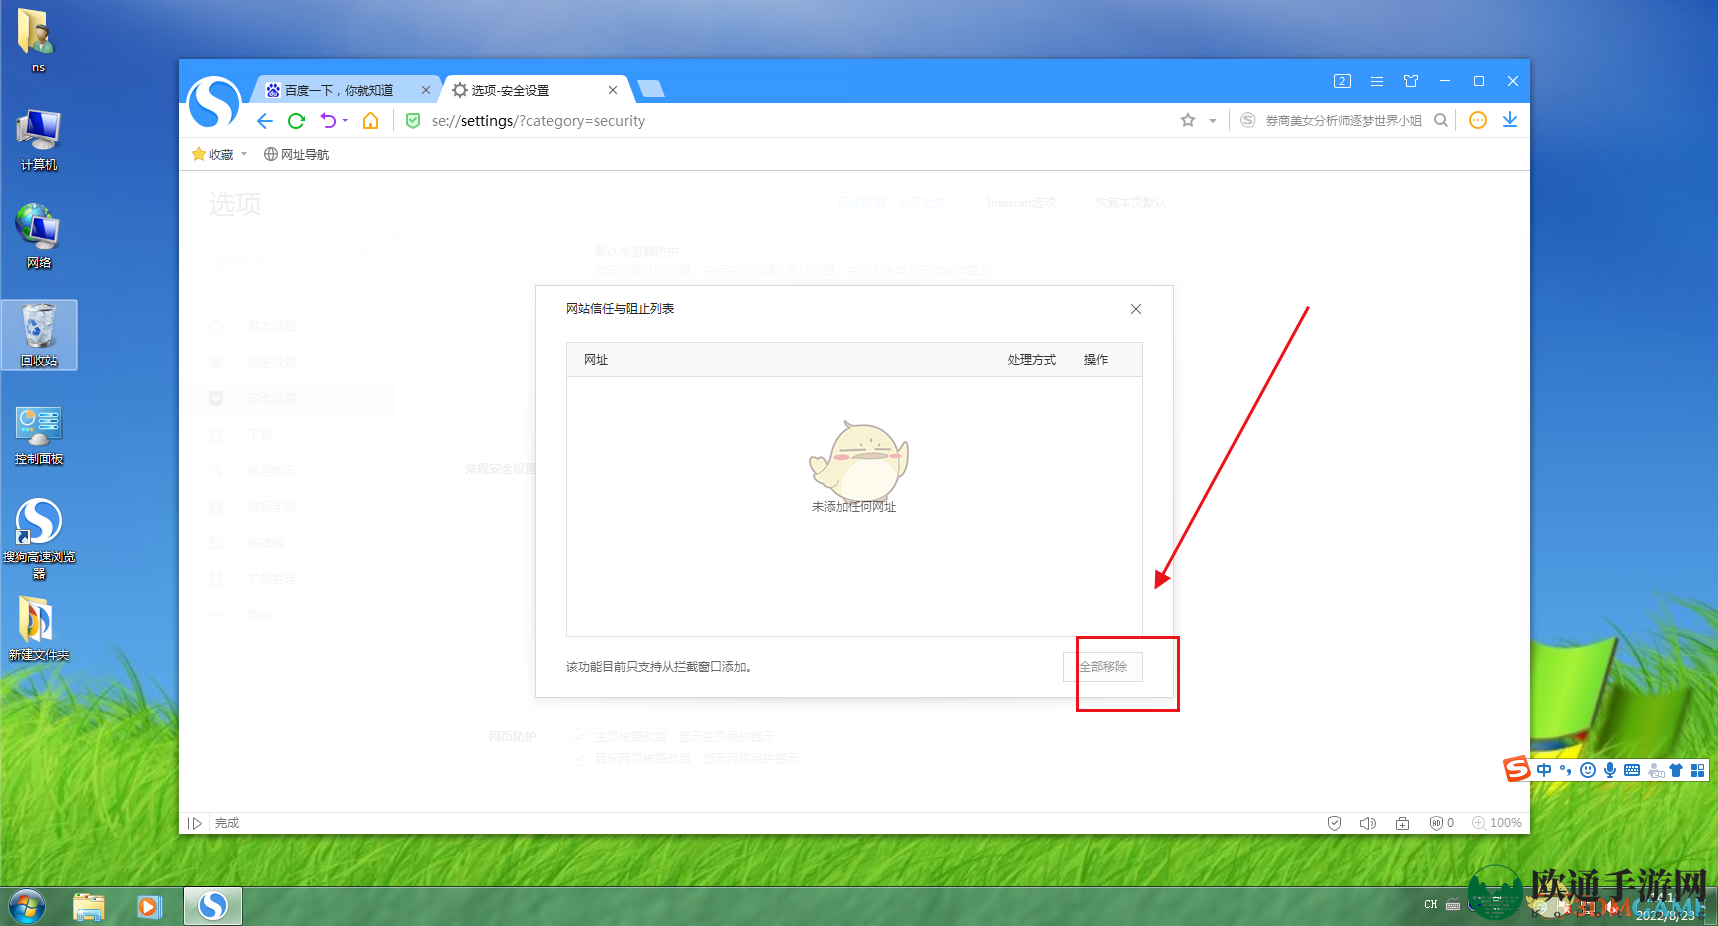1718x926 pixels.
Task: Click the Sogou input method S logo
Action: click(x=1517, y=769)
